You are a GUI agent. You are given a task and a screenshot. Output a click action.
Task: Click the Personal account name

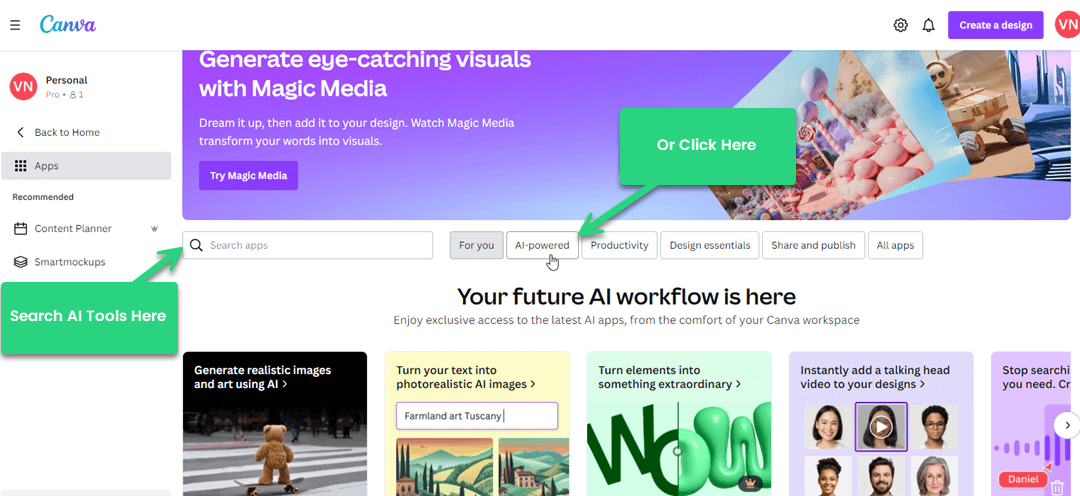[x=66, y=81]
